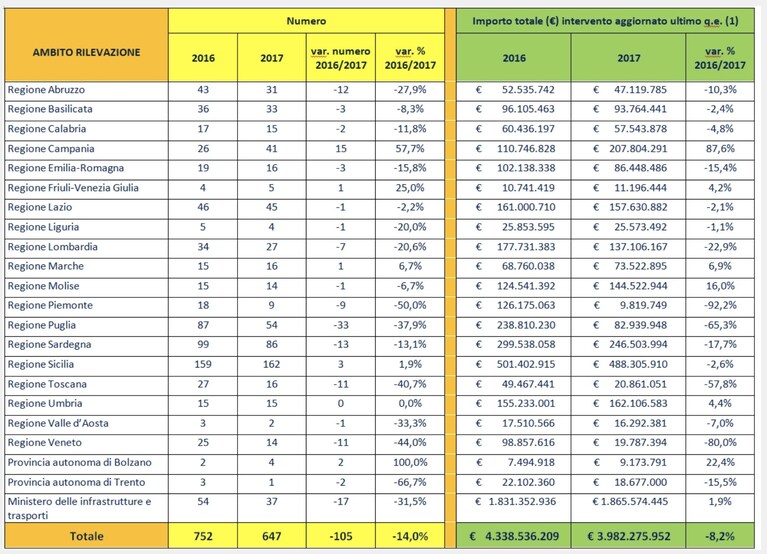Click the total -8,2% amount variation
The image size is (767, 554).
[720, 536]
